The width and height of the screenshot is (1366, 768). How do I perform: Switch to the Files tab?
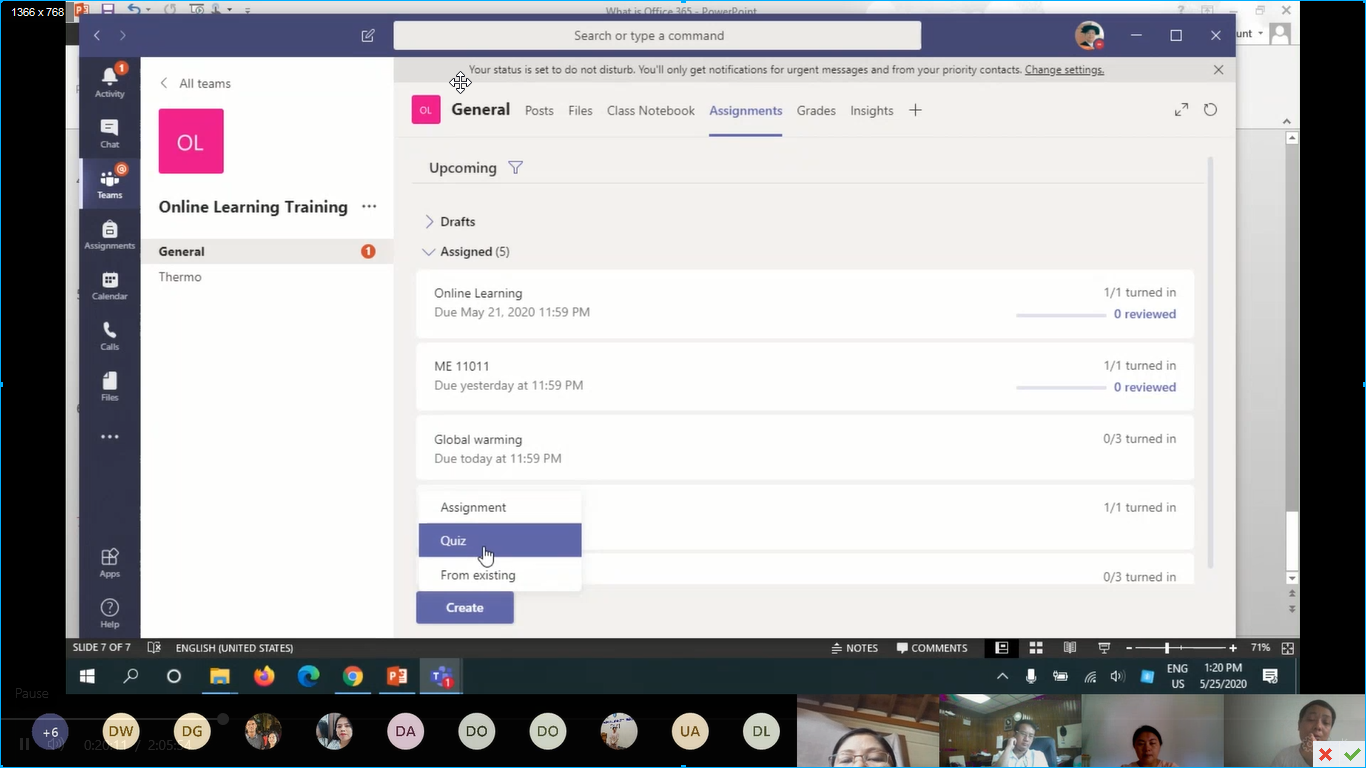[x=580, y=111]
